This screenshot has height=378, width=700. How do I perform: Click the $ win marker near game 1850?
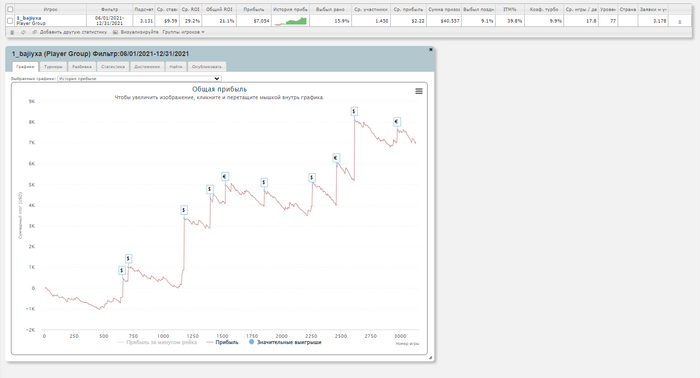click(x=264, y=182)
